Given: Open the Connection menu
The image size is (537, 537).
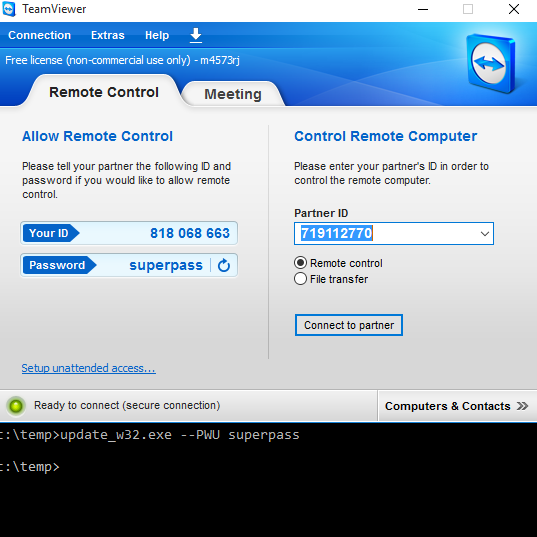Looking at the screenshot, I should pyautogui.click(x=39, y=35).
